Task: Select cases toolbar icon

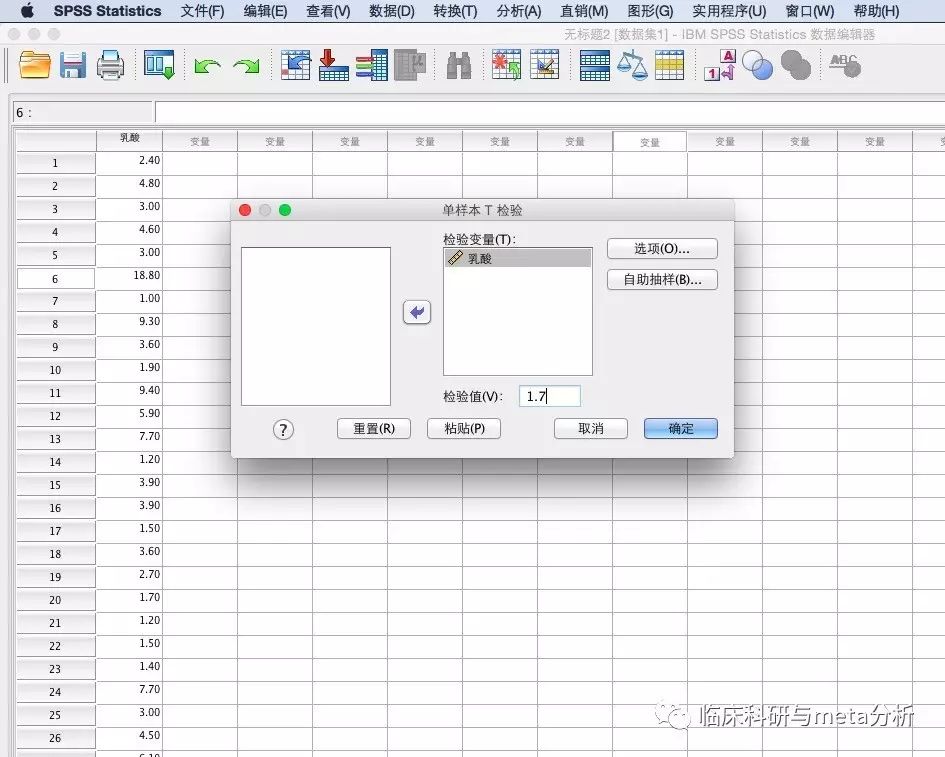Action: 670,65
